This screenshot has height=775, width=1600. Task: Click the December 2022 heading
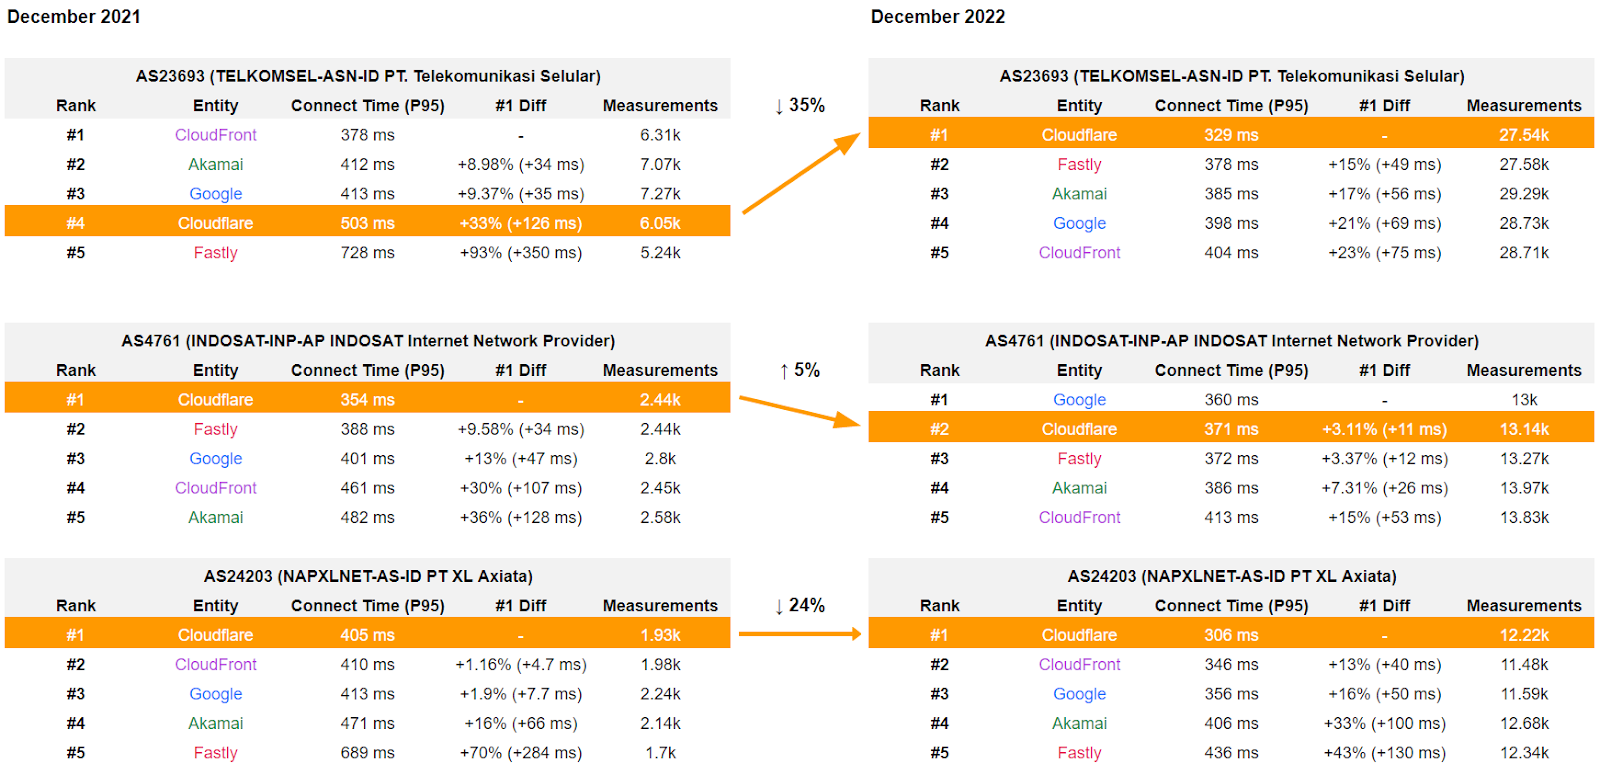click(x=937, y=17)
